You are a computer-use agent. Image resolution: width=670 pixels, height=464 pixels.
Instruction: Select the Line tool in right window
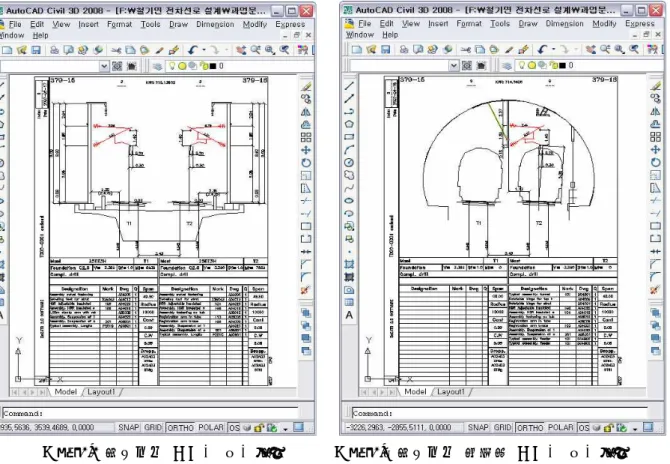coord(349,86)
